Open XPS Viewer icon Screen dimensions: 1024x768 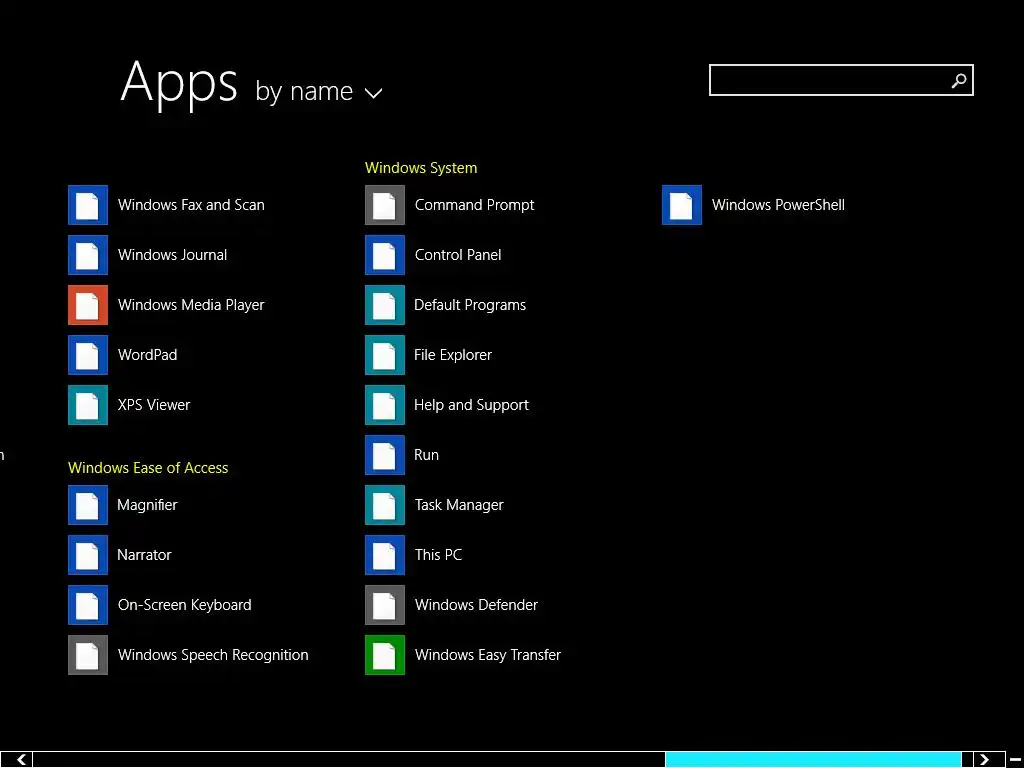(88, 405)
